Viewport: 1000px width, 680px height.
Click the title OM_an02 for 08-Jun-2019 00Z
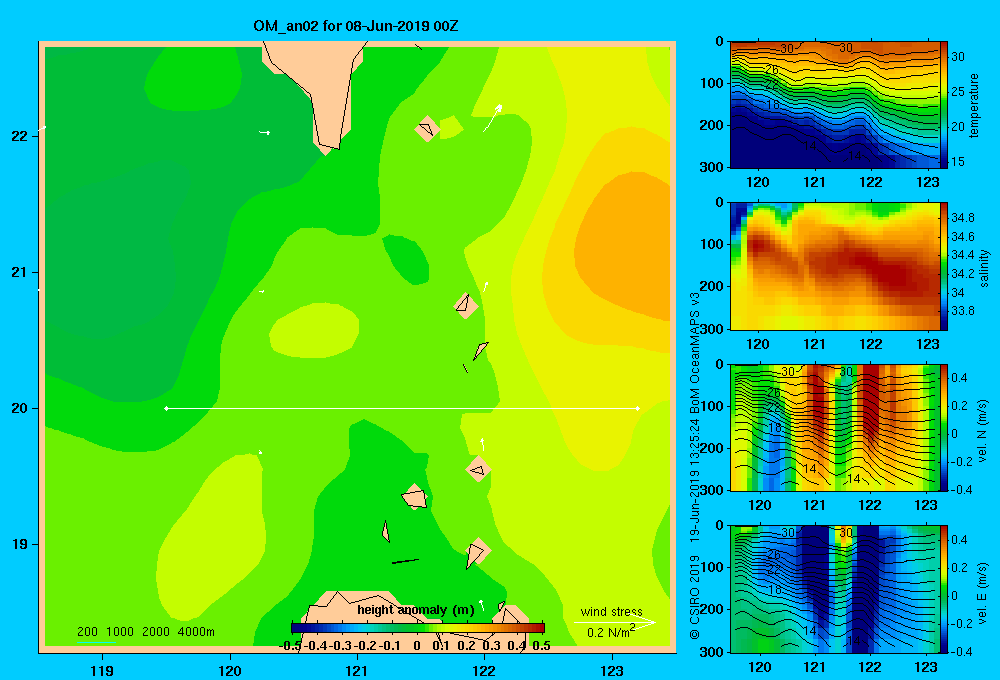click(356, 26)
